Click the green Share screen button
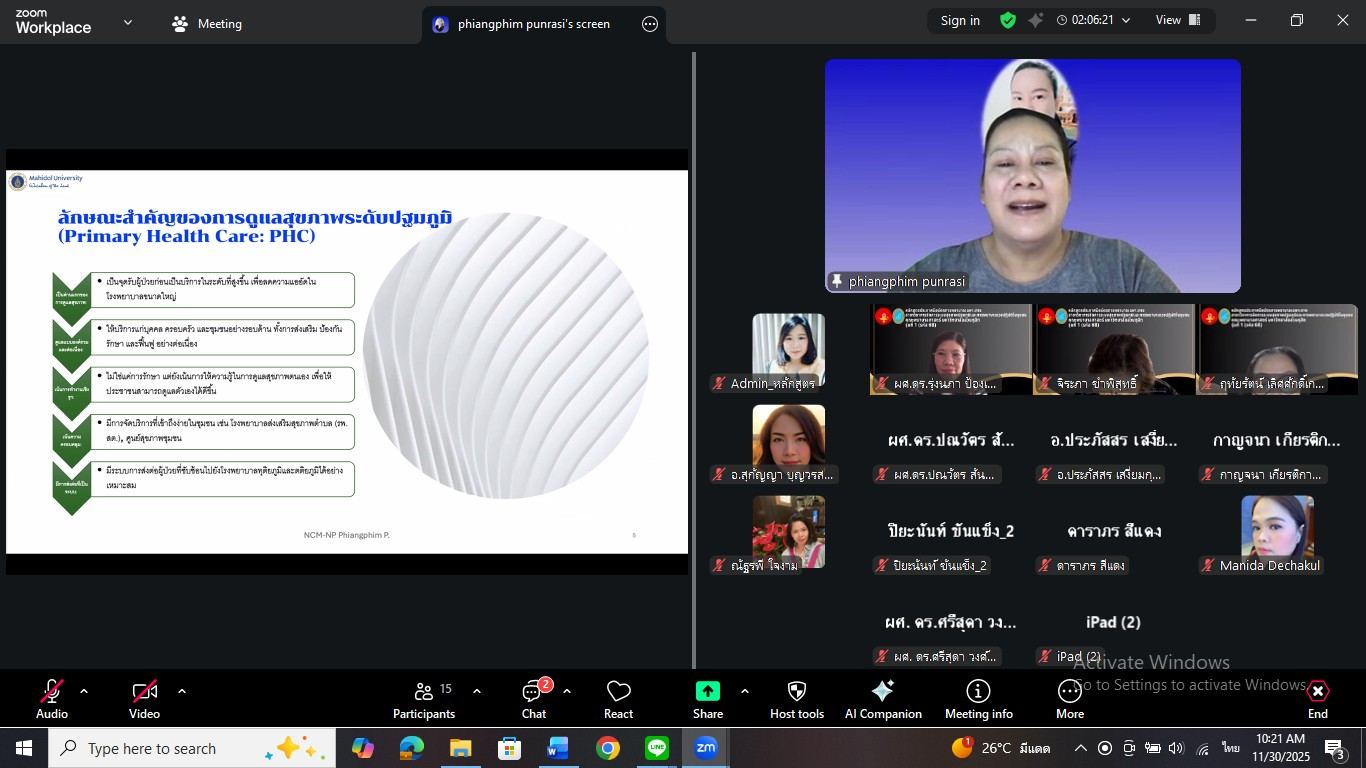This screenshot has width=1366, height=768. click(x=707, y=699)
